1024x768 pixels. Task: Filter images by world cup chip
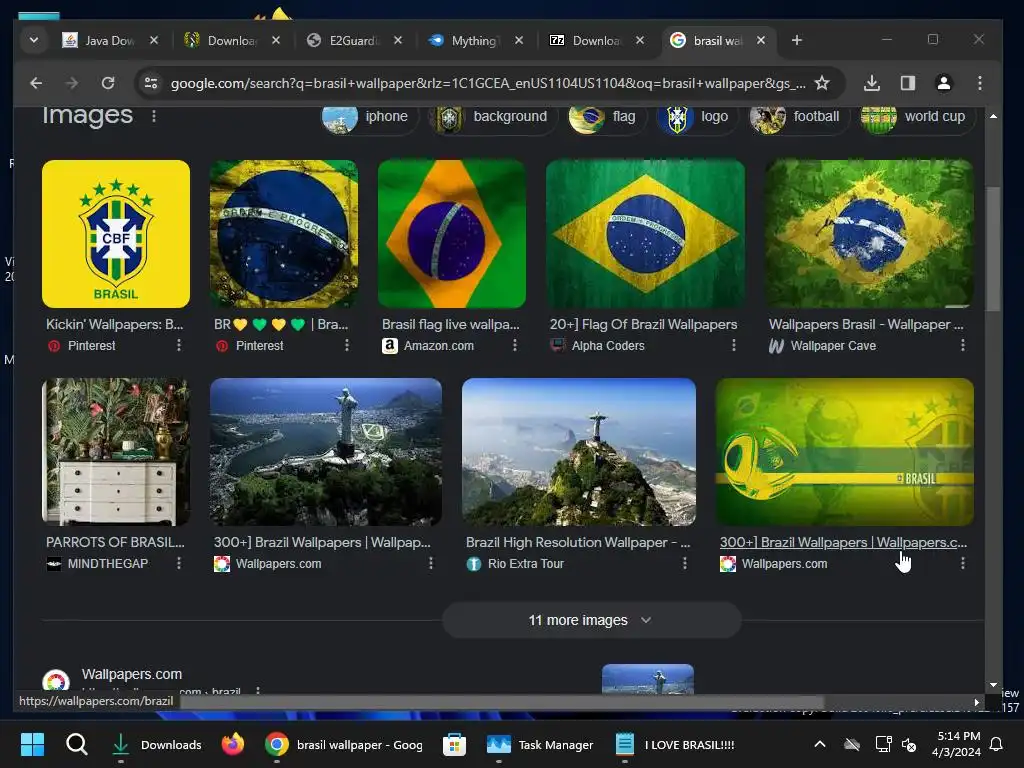[917, 118]
